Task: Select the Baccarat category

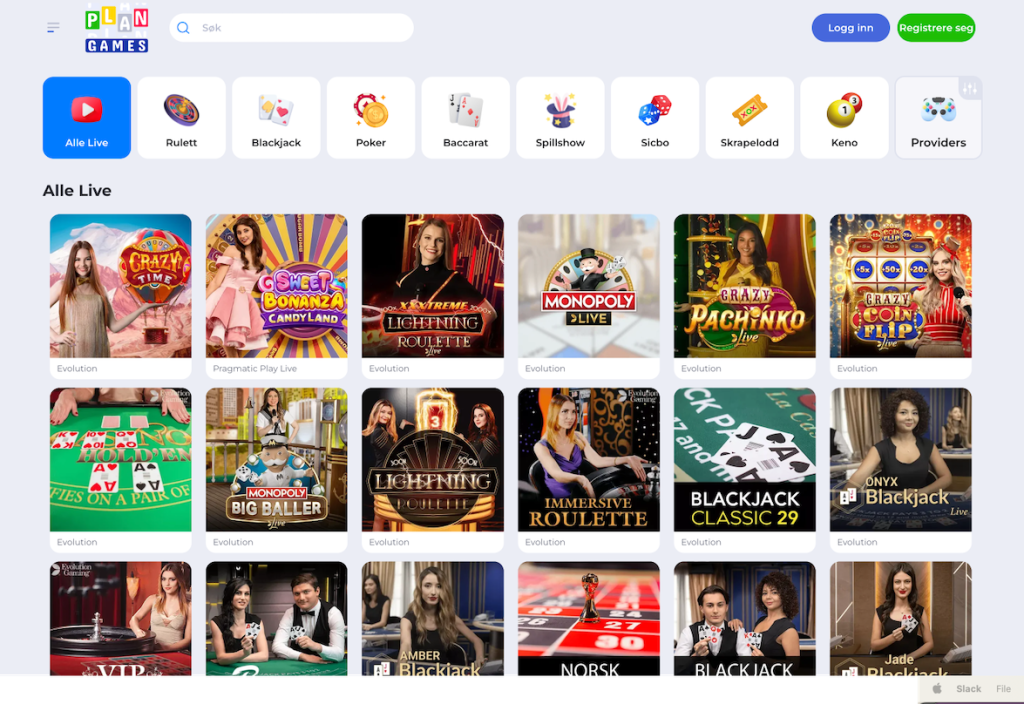Action: tap(466, 118)
